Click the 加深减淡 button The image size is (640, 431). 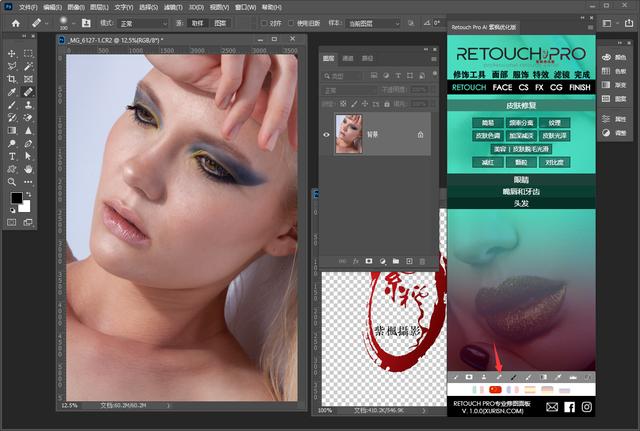pyautogui.click(x=521, y=136)
